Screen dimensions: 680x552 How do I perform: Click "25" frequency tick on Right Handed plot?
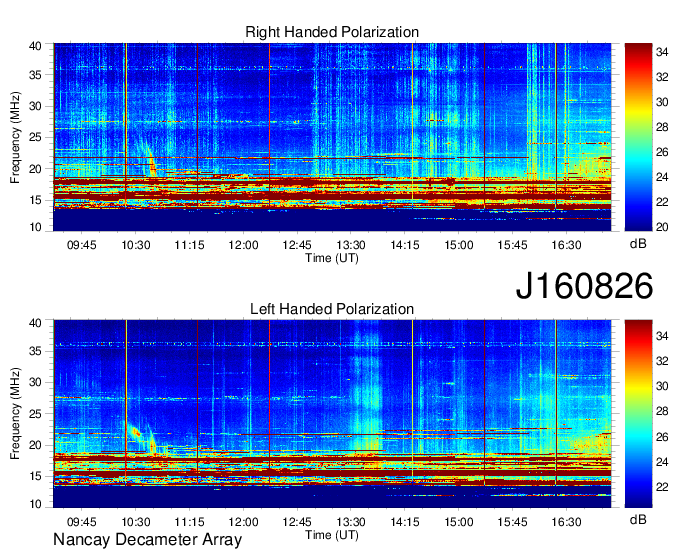35,137
